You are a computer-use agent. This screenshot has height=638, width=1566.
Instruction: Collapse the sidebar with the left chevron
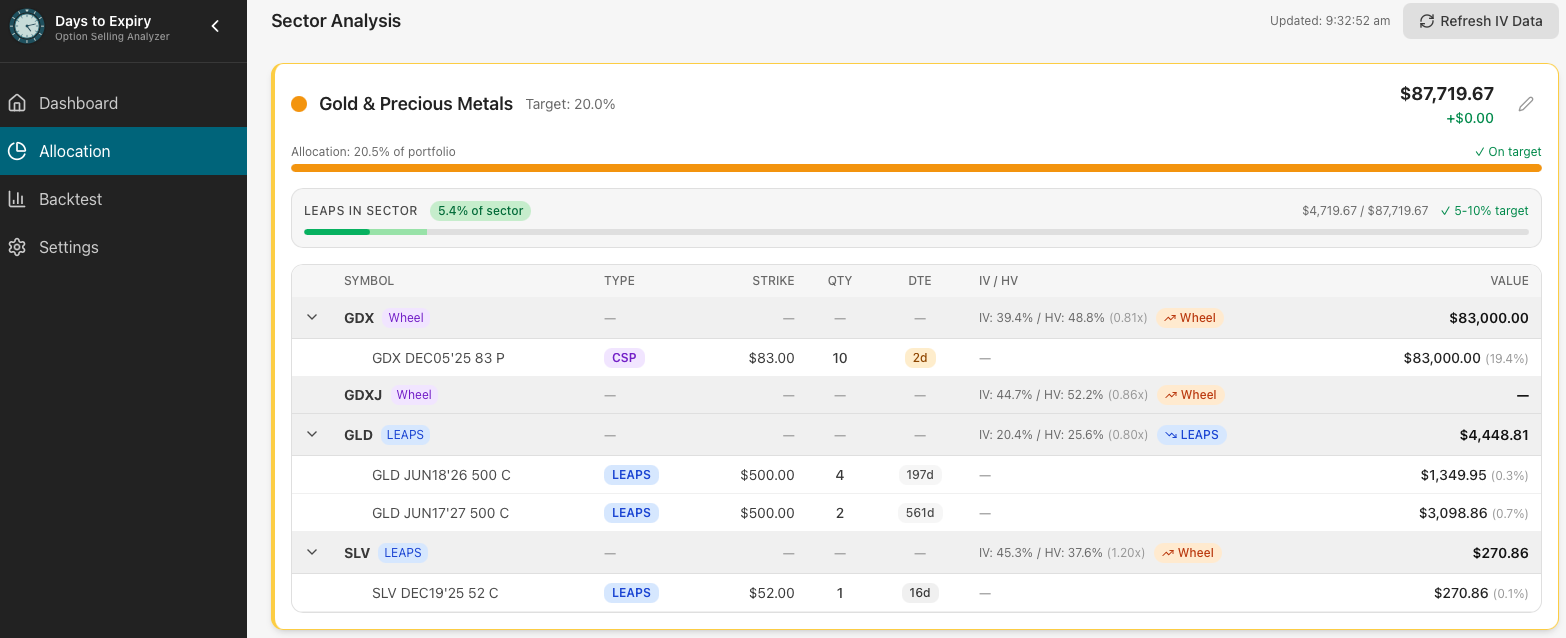tap(214, 26)
